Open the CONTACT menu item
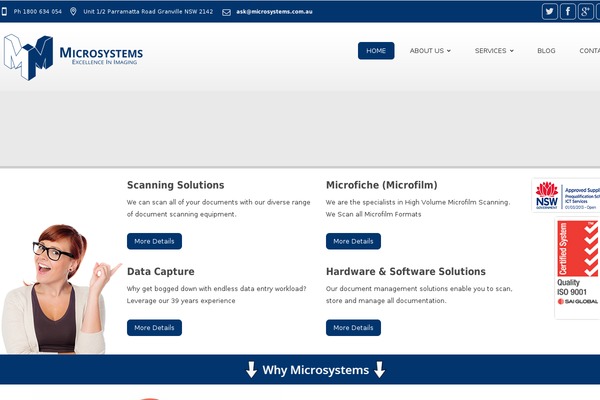This screenshot has height=400, width=600. 589,51
